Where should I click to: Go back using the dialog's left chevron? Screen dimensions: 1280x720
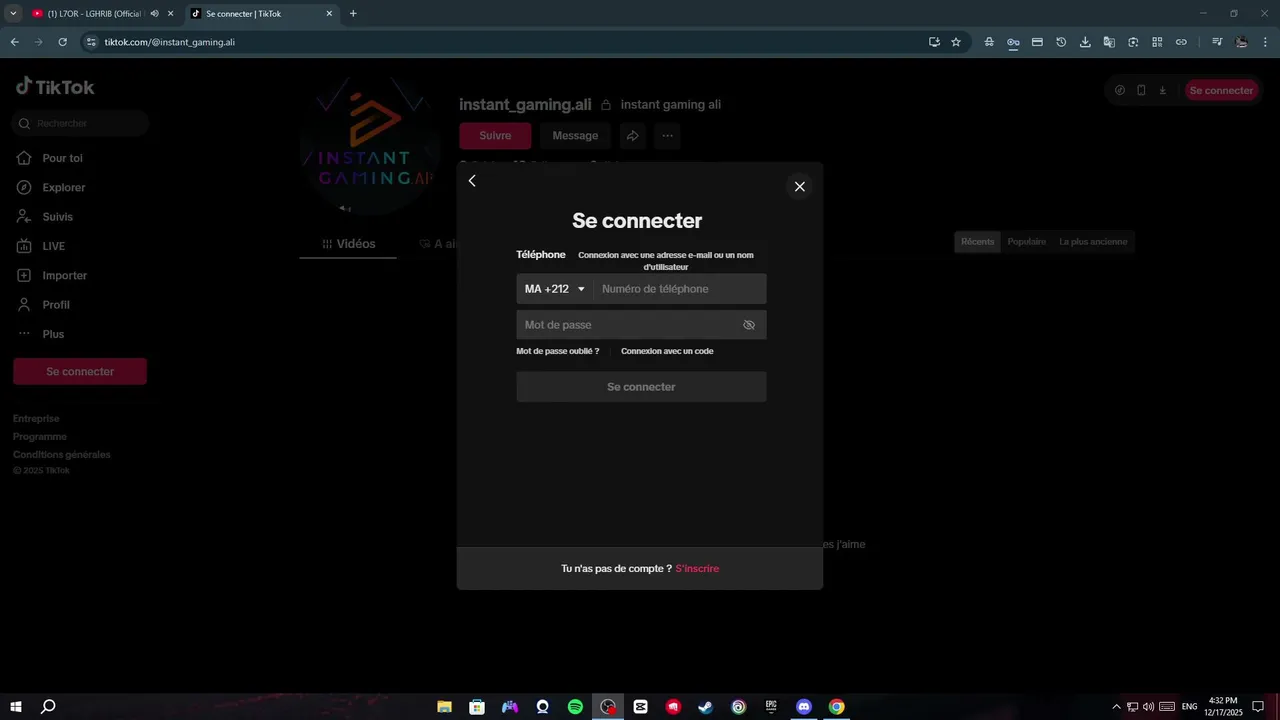(472, 181)
